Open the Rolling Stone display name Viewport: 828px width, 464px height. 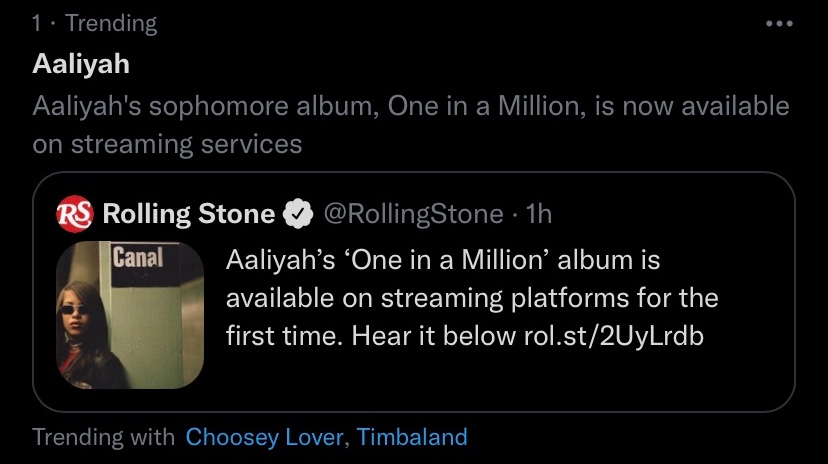[189, 213]
